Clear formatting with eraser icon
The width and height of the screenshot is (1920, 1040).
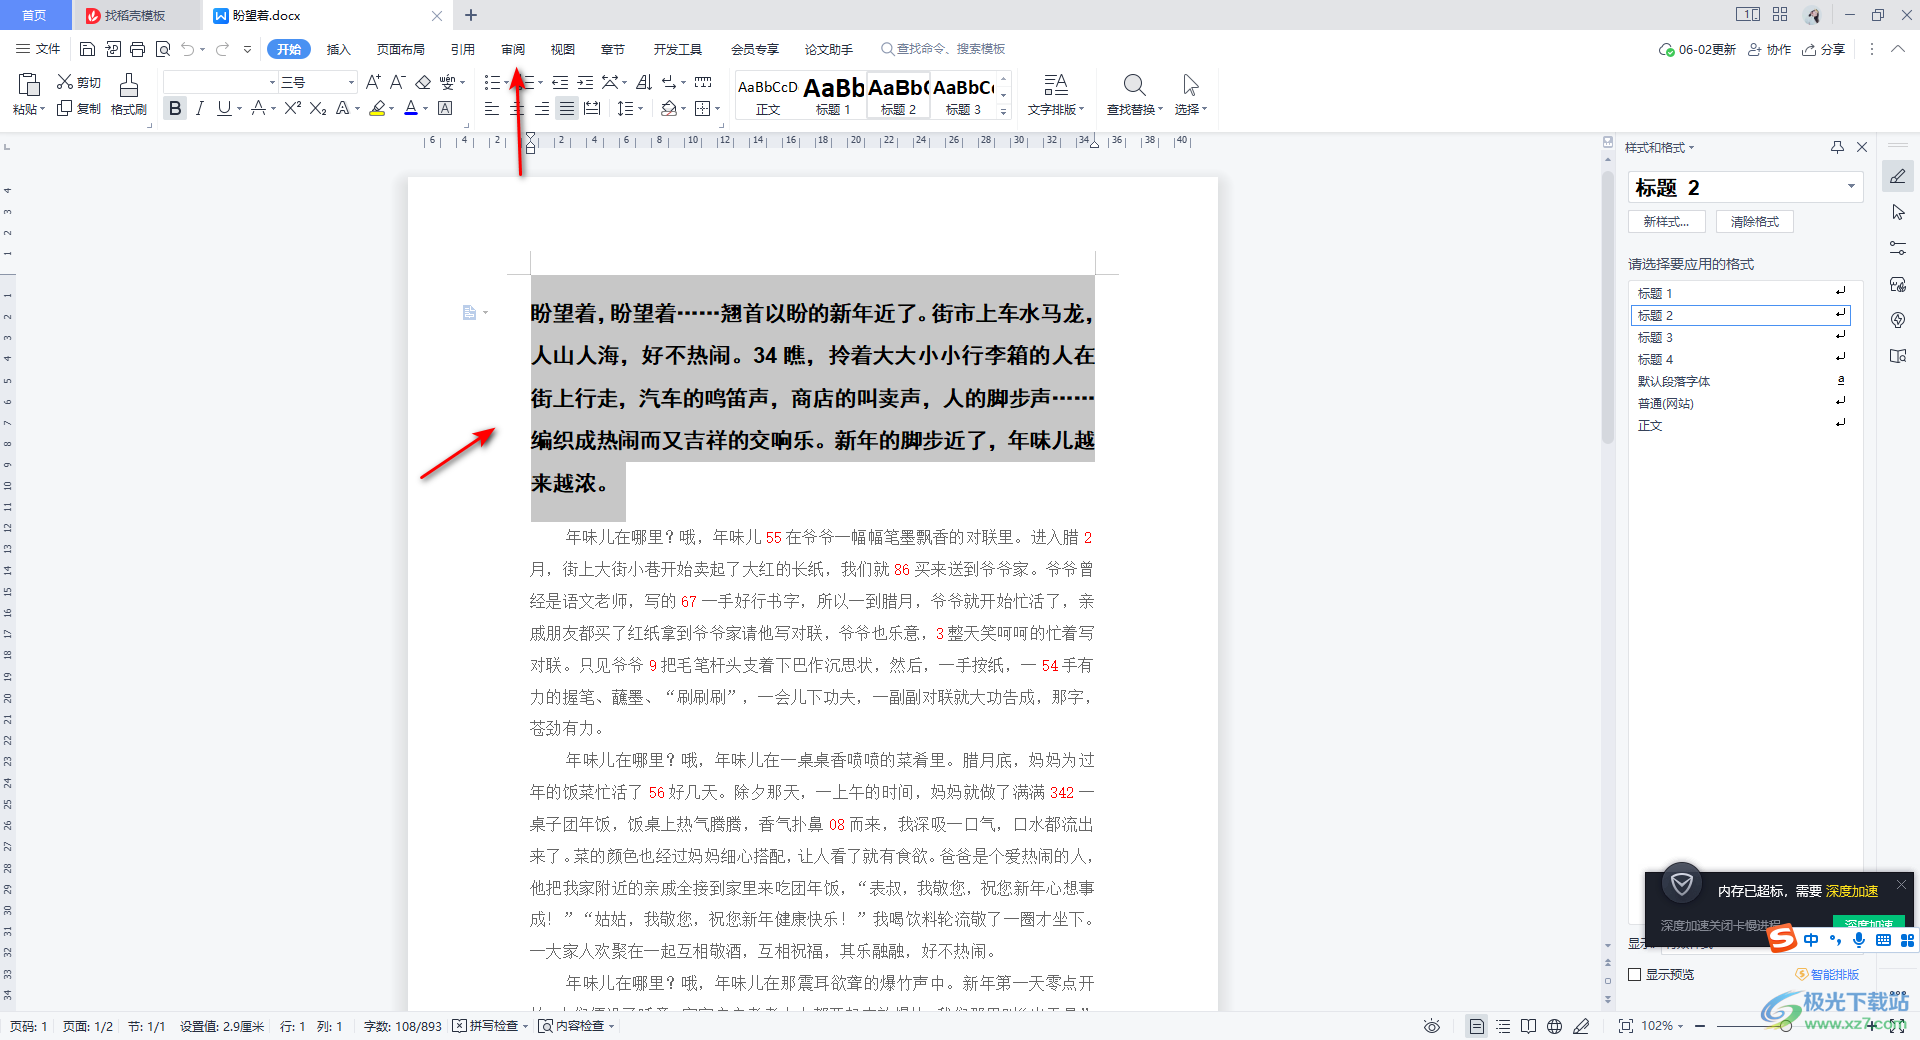(x=423, y=82)
